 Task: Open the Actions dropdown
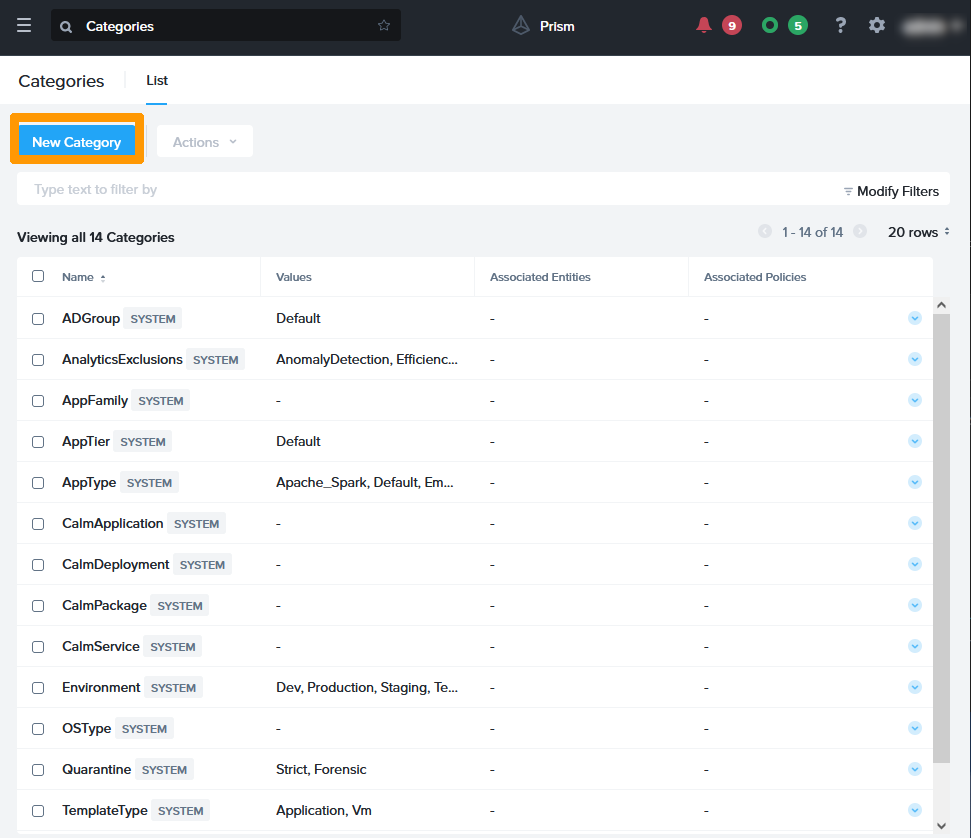click(204, 142)
